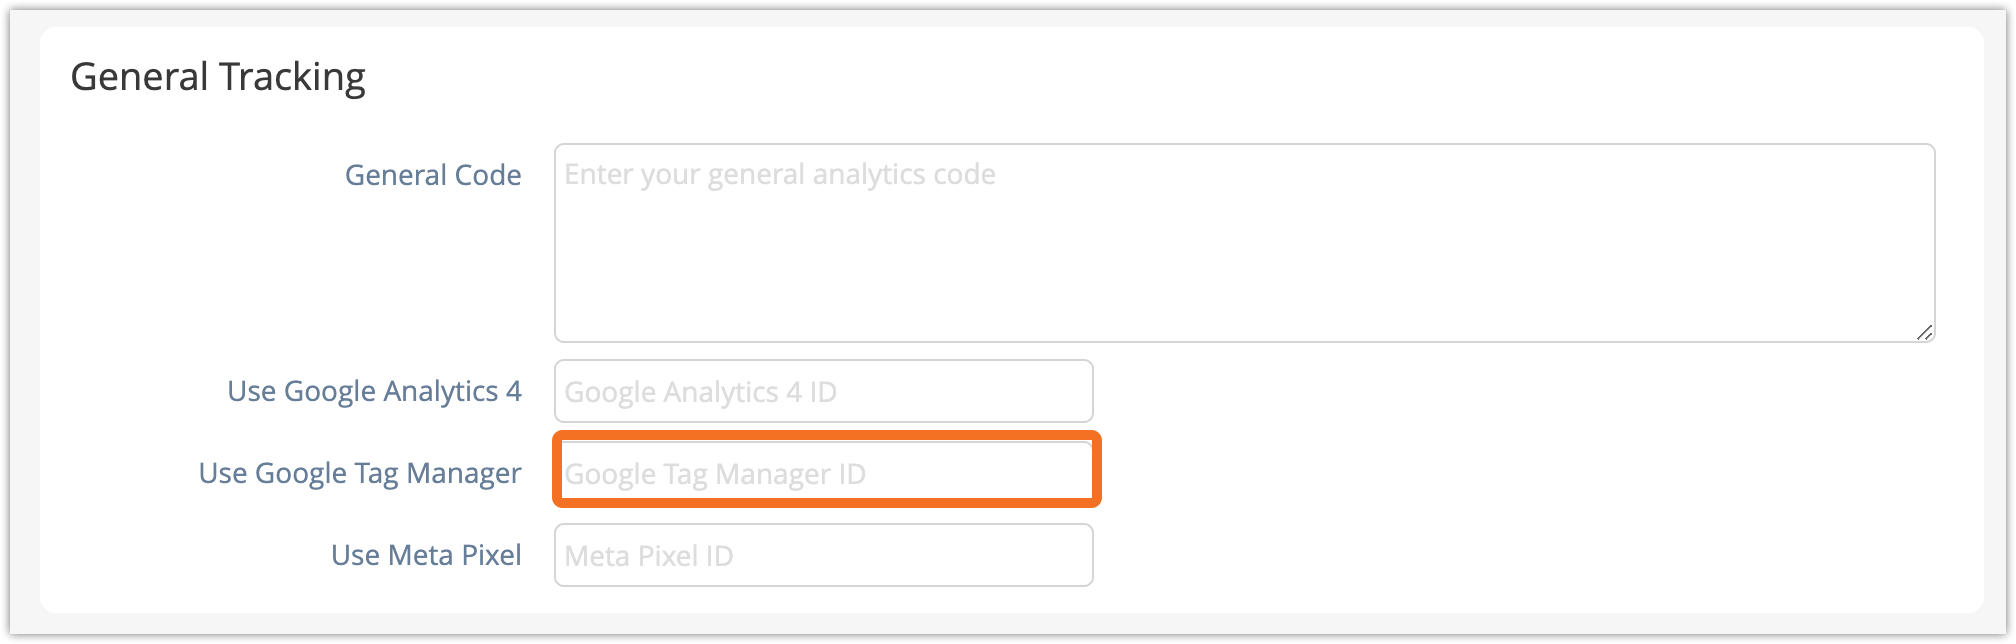Click the "Meta Pixel ID" placeholder text
2016x644 pixels.
tap(648, 556)
